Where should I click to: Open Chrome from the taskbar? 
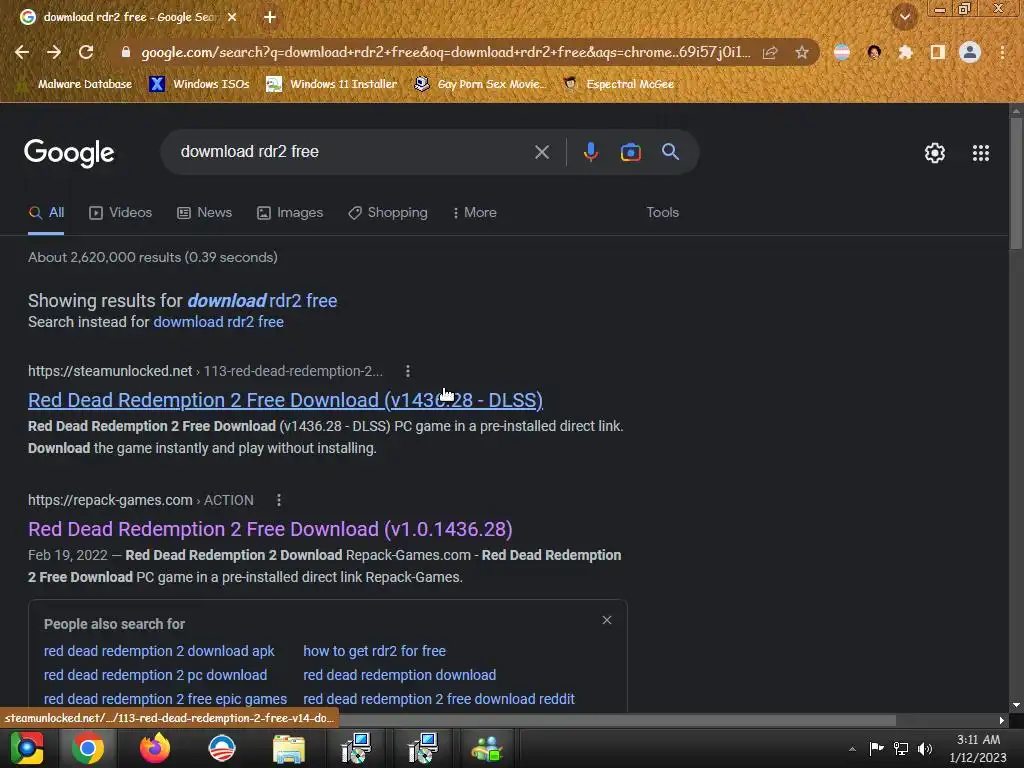point(88,748)
